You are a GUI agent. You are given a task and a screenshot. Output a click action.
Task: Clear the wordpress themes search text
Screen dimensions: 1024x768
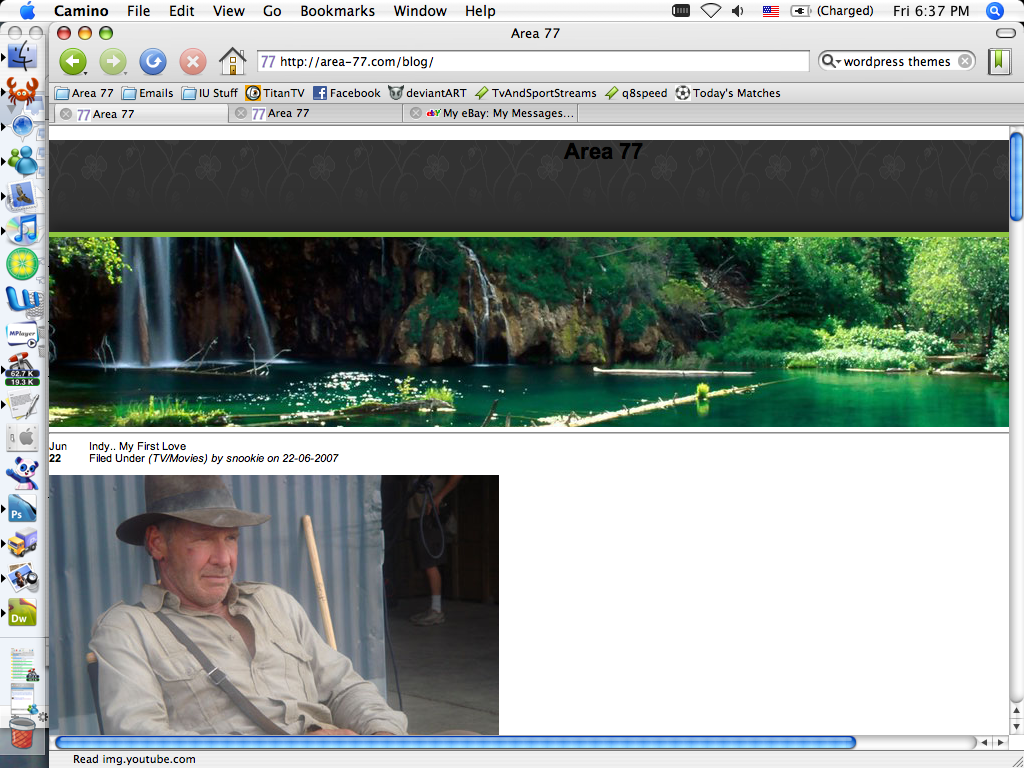tap(964, 61)
